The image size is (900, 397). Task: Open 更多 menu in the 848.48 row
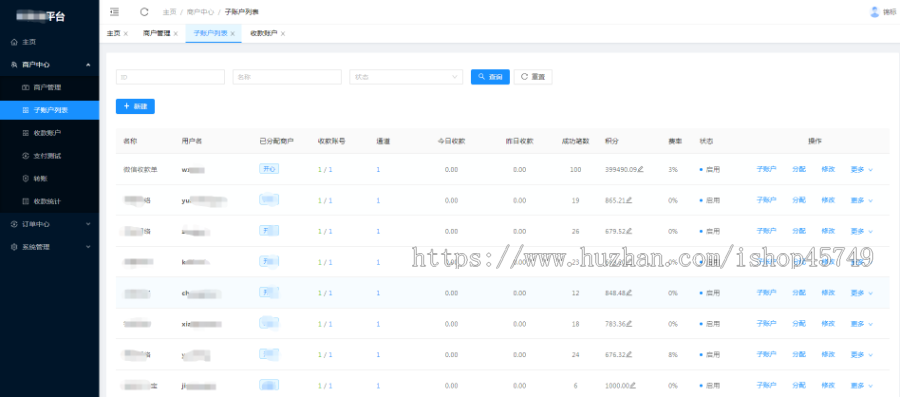click(862, 293)
